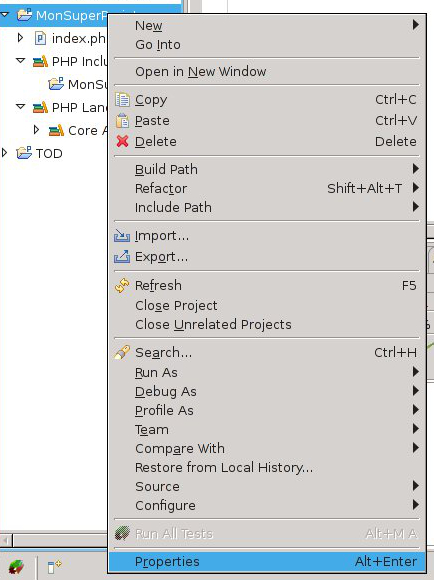Collapse the PHP Include Path node
This screenshot has width=434, height=580.
pyautogui.click(x=21, y=60)
